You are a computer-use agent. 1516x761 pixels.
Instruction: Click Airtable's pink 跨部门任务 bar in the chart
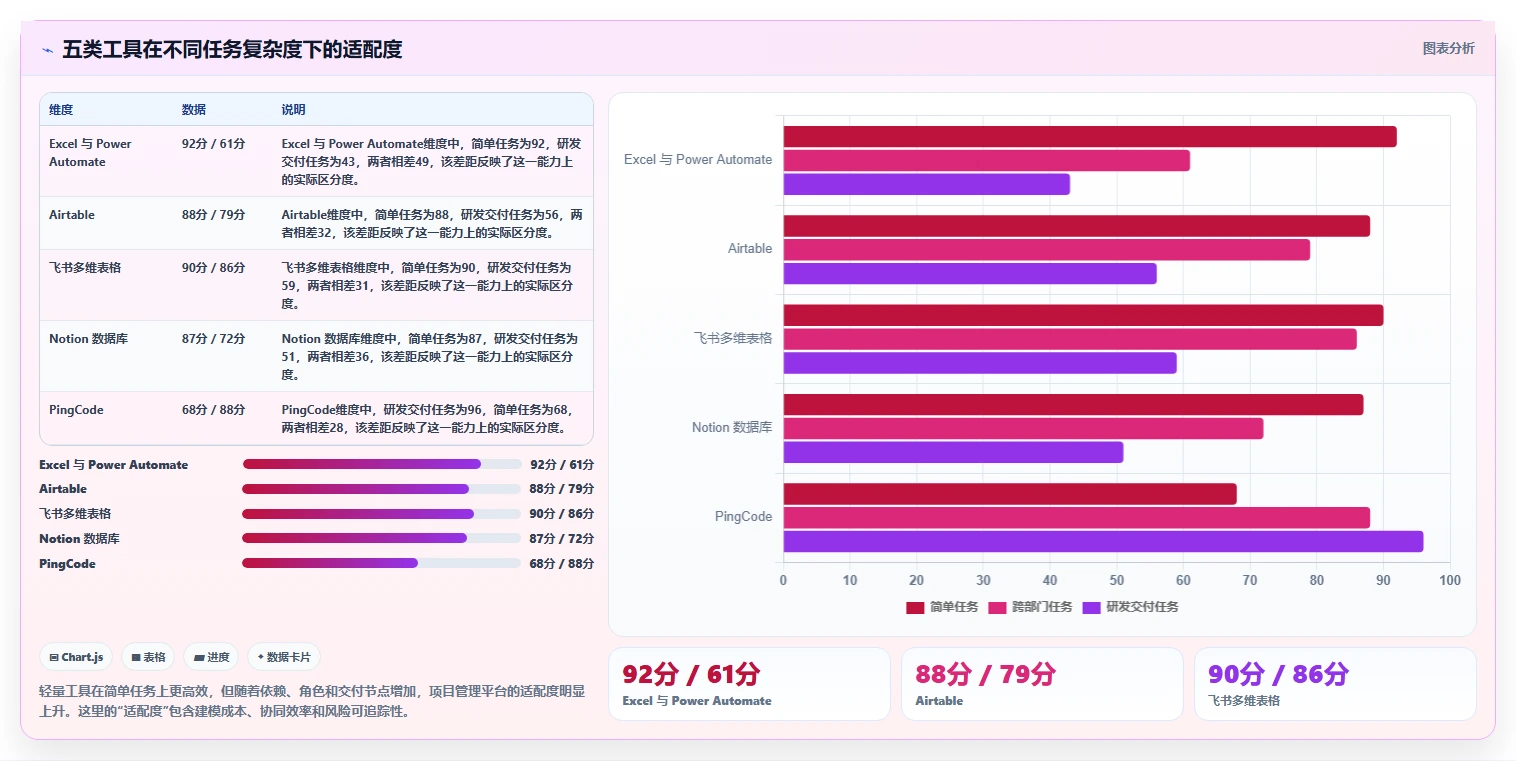pos(1046,250)
